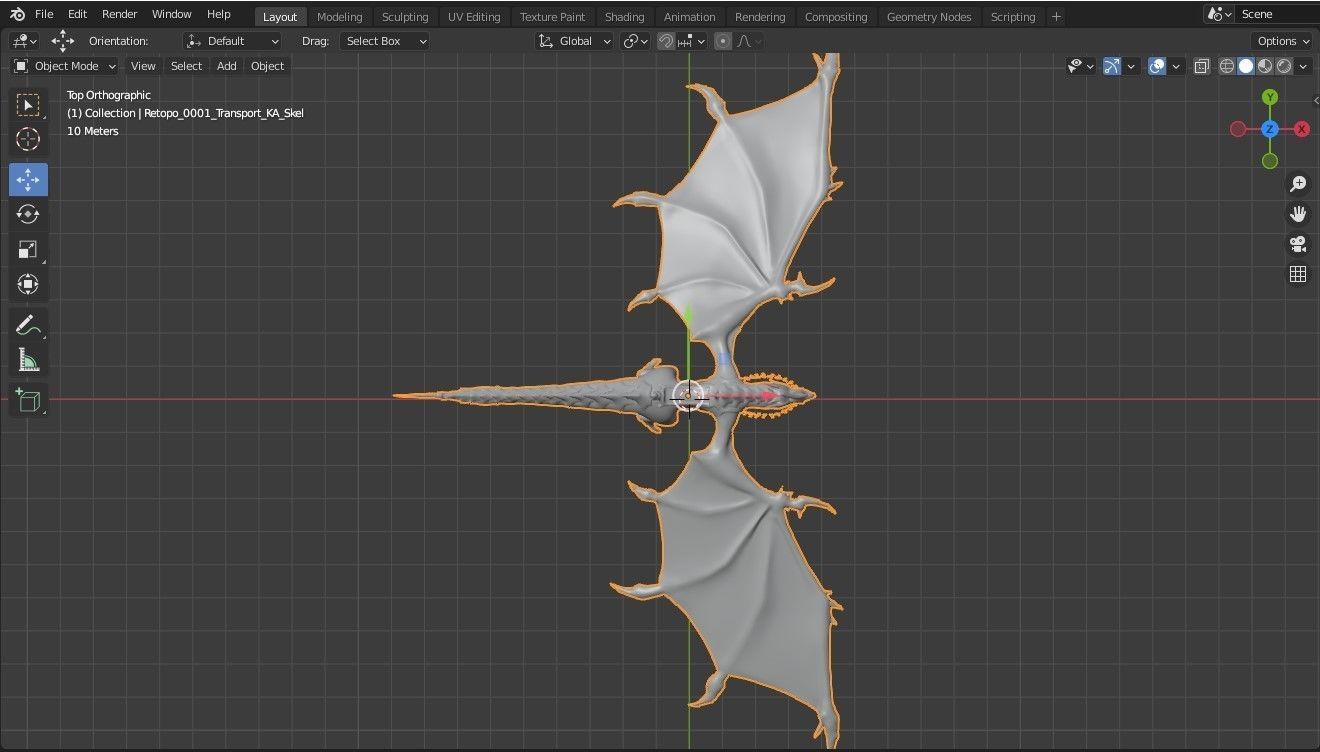Open the Edit menu

tap(77, 14)
